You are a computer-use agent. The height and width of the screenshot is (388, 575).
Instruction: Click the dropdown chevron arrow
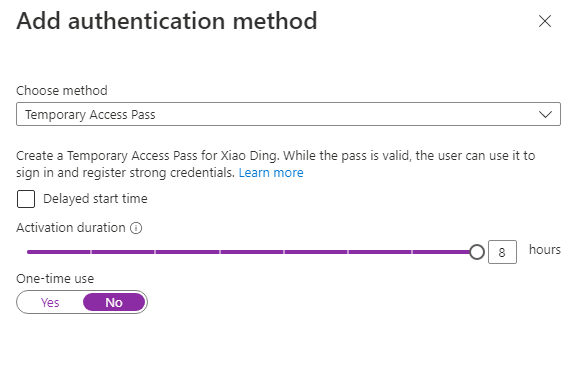pos(545,114)
